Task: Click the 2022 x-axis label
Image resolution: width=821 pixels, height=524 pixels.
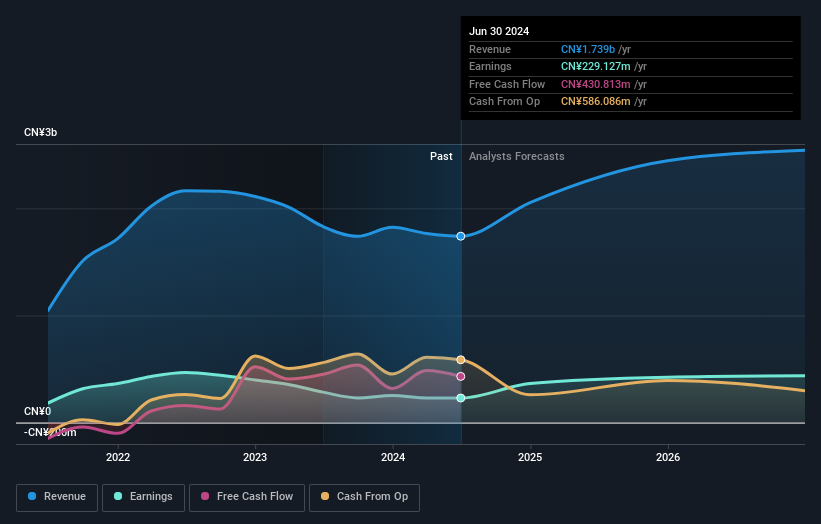Action: pos(118,457)
